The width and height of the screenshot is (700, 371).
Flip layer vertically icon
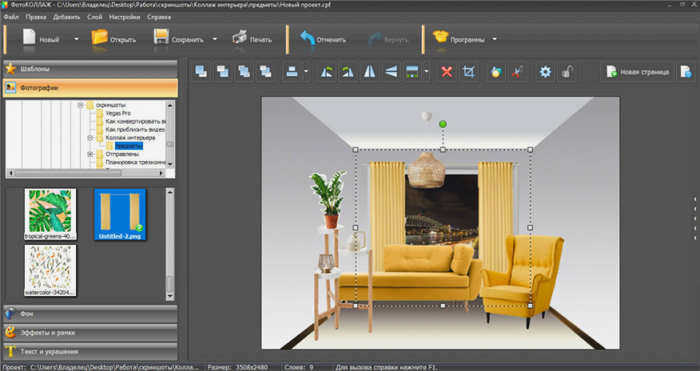(391, 71)
